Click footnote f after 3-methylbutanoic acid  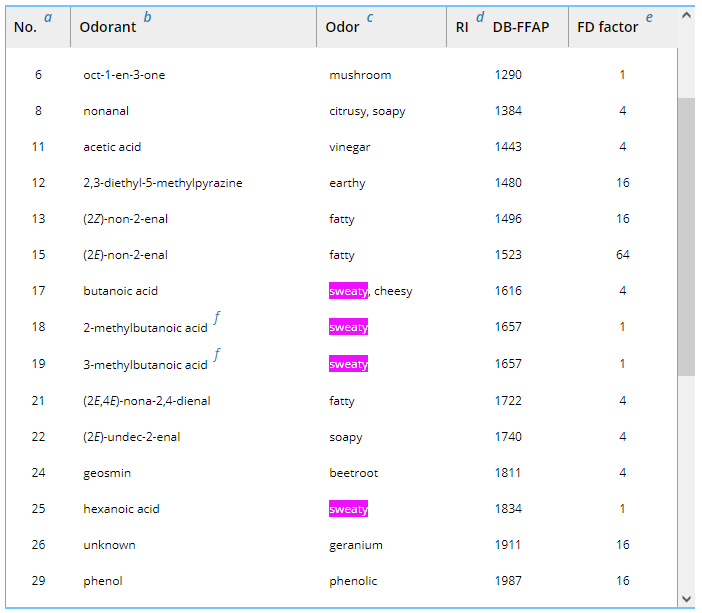tap(217, 355)
